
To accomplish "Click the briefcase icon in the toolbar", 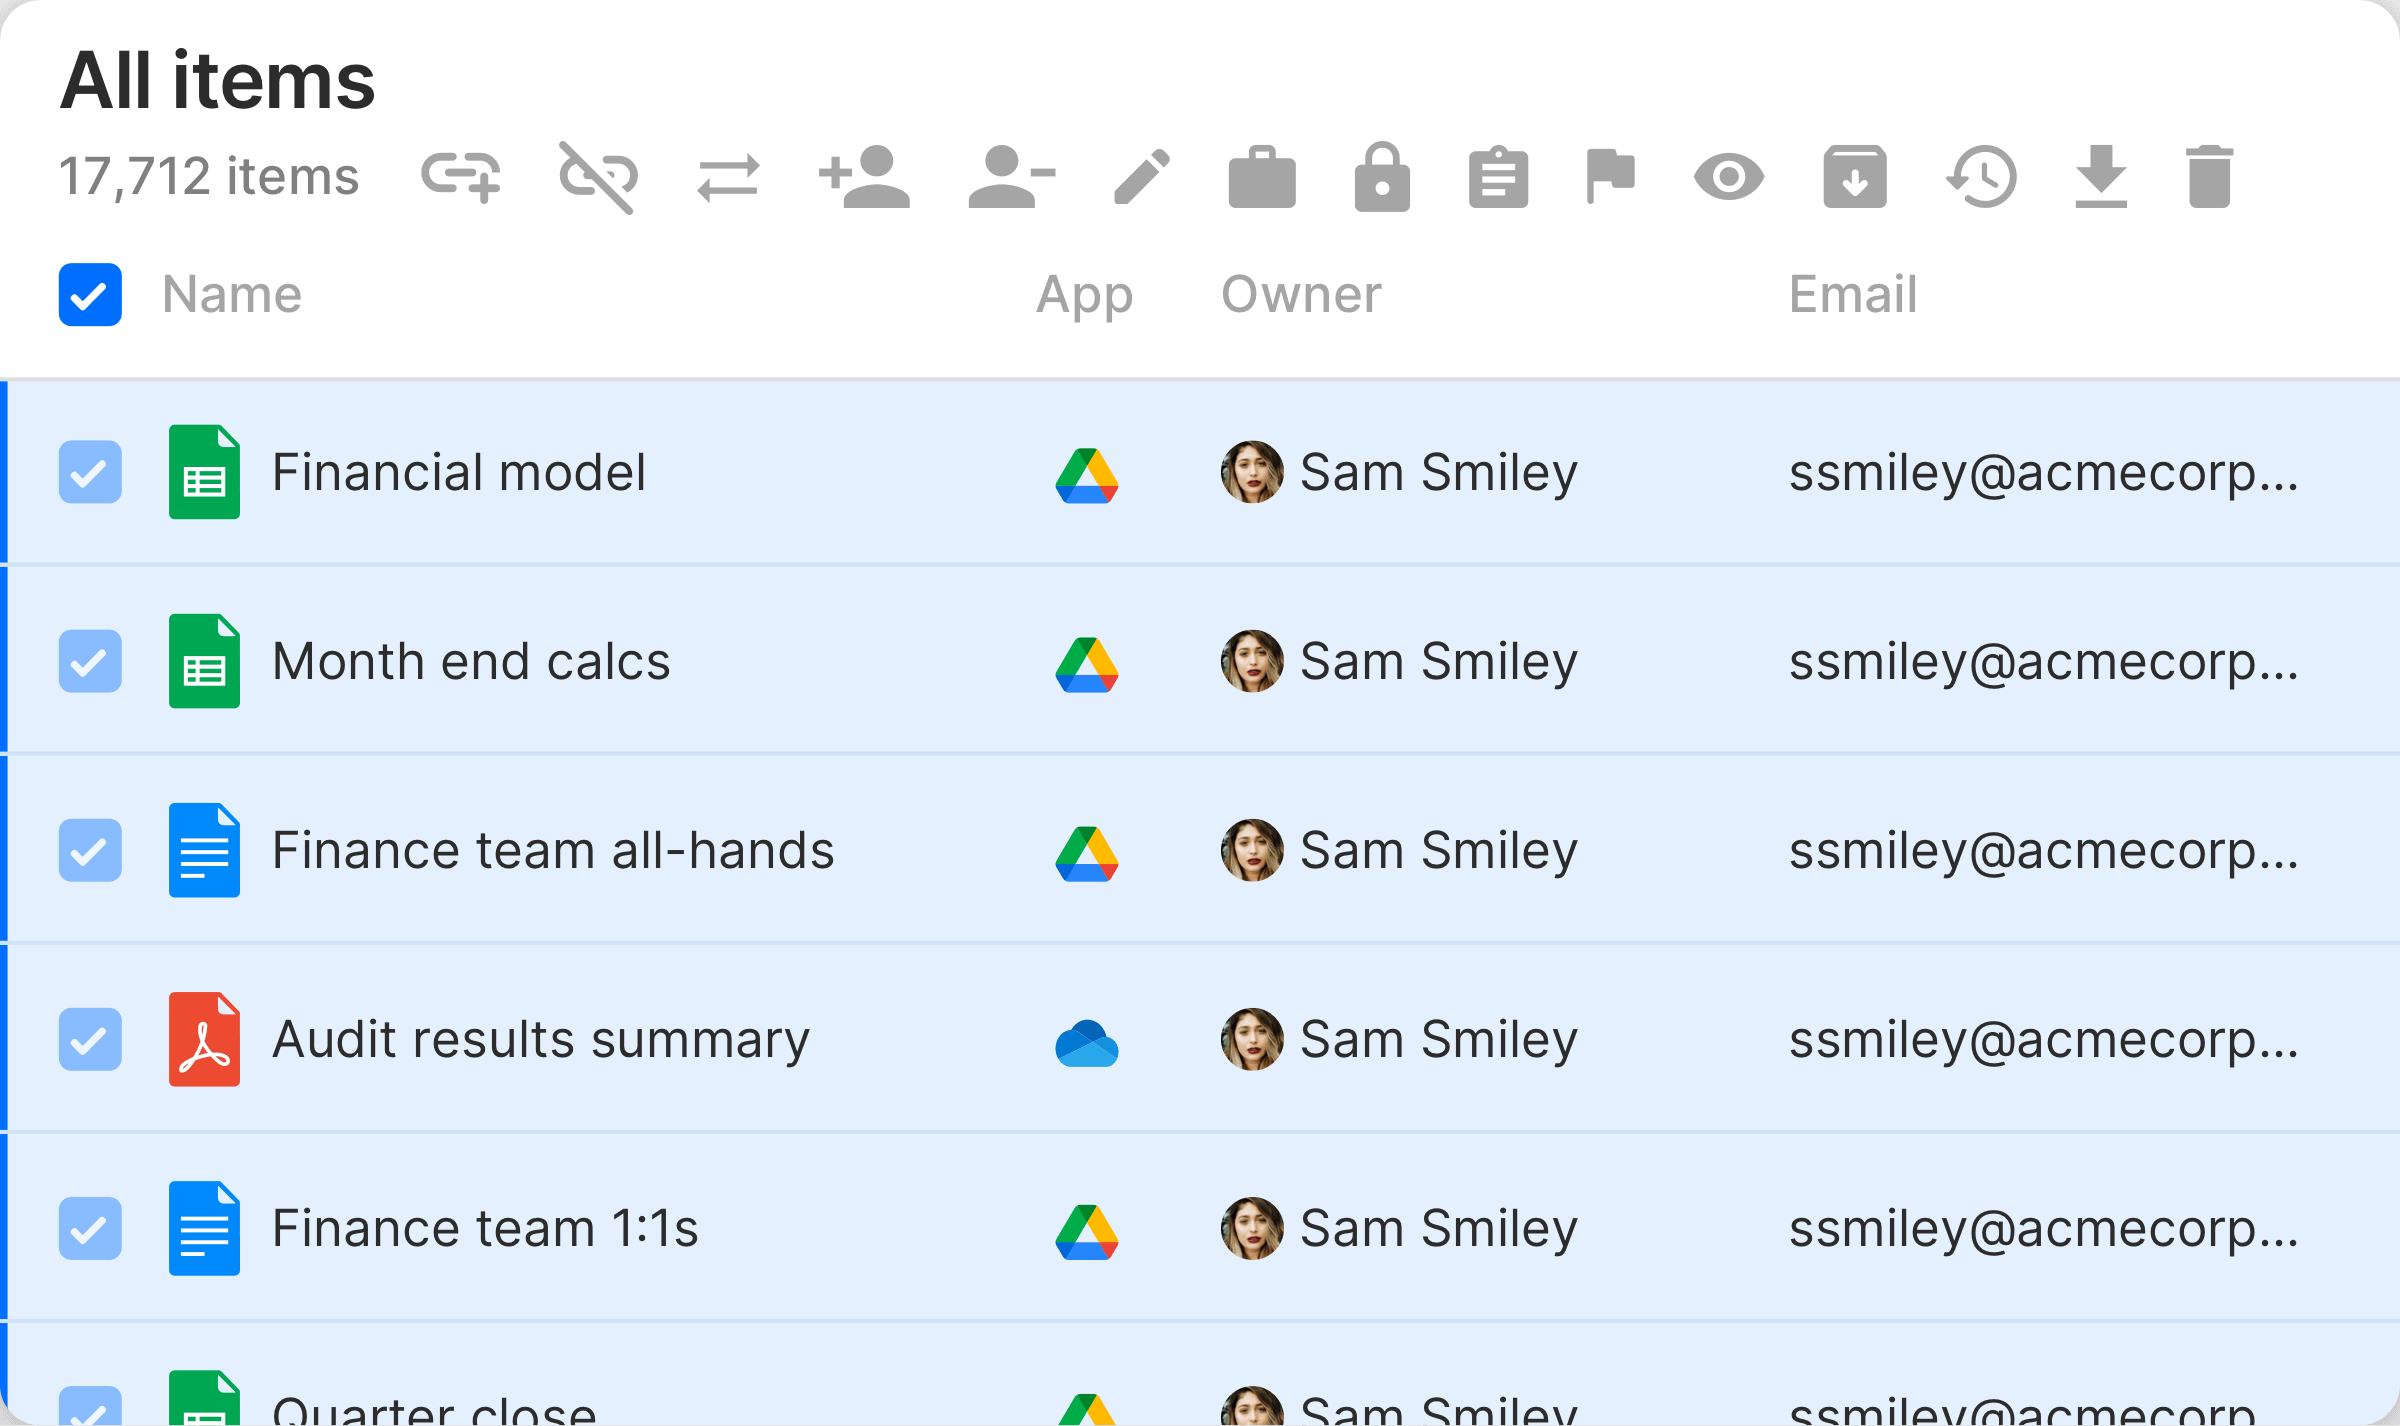I will (1262, 177).
